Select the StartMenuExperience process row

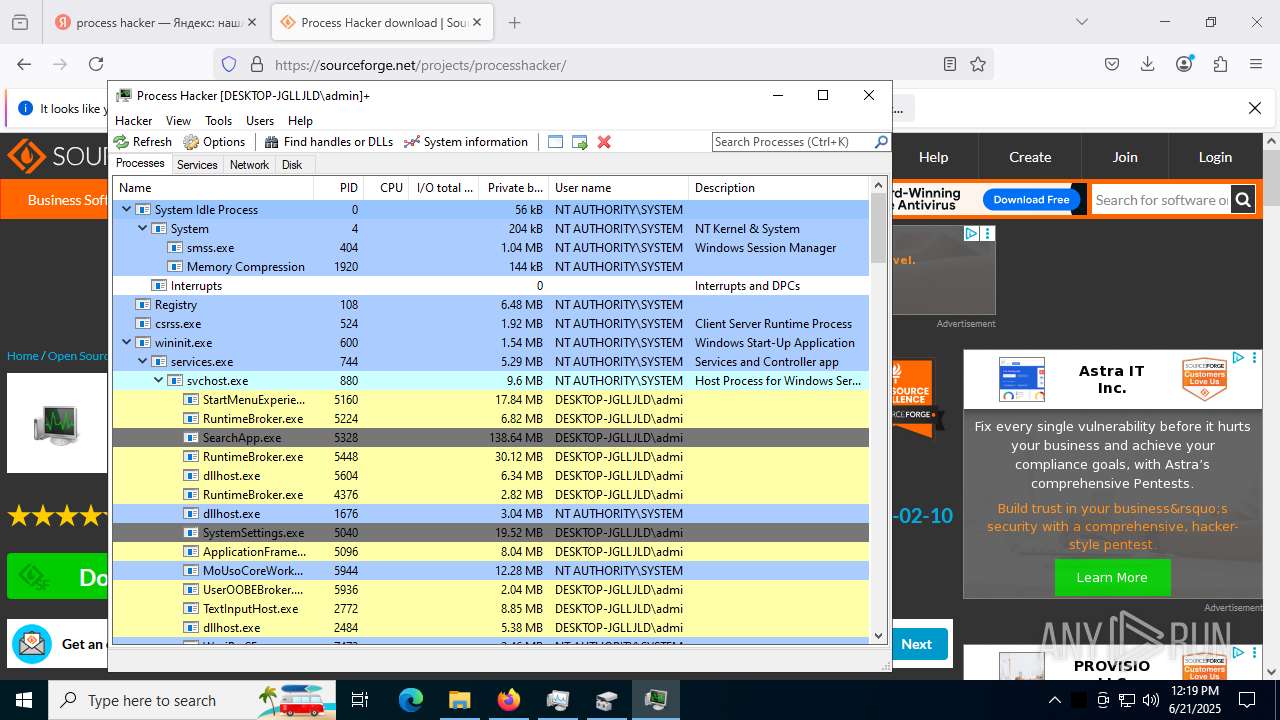(x=491, y=400)
